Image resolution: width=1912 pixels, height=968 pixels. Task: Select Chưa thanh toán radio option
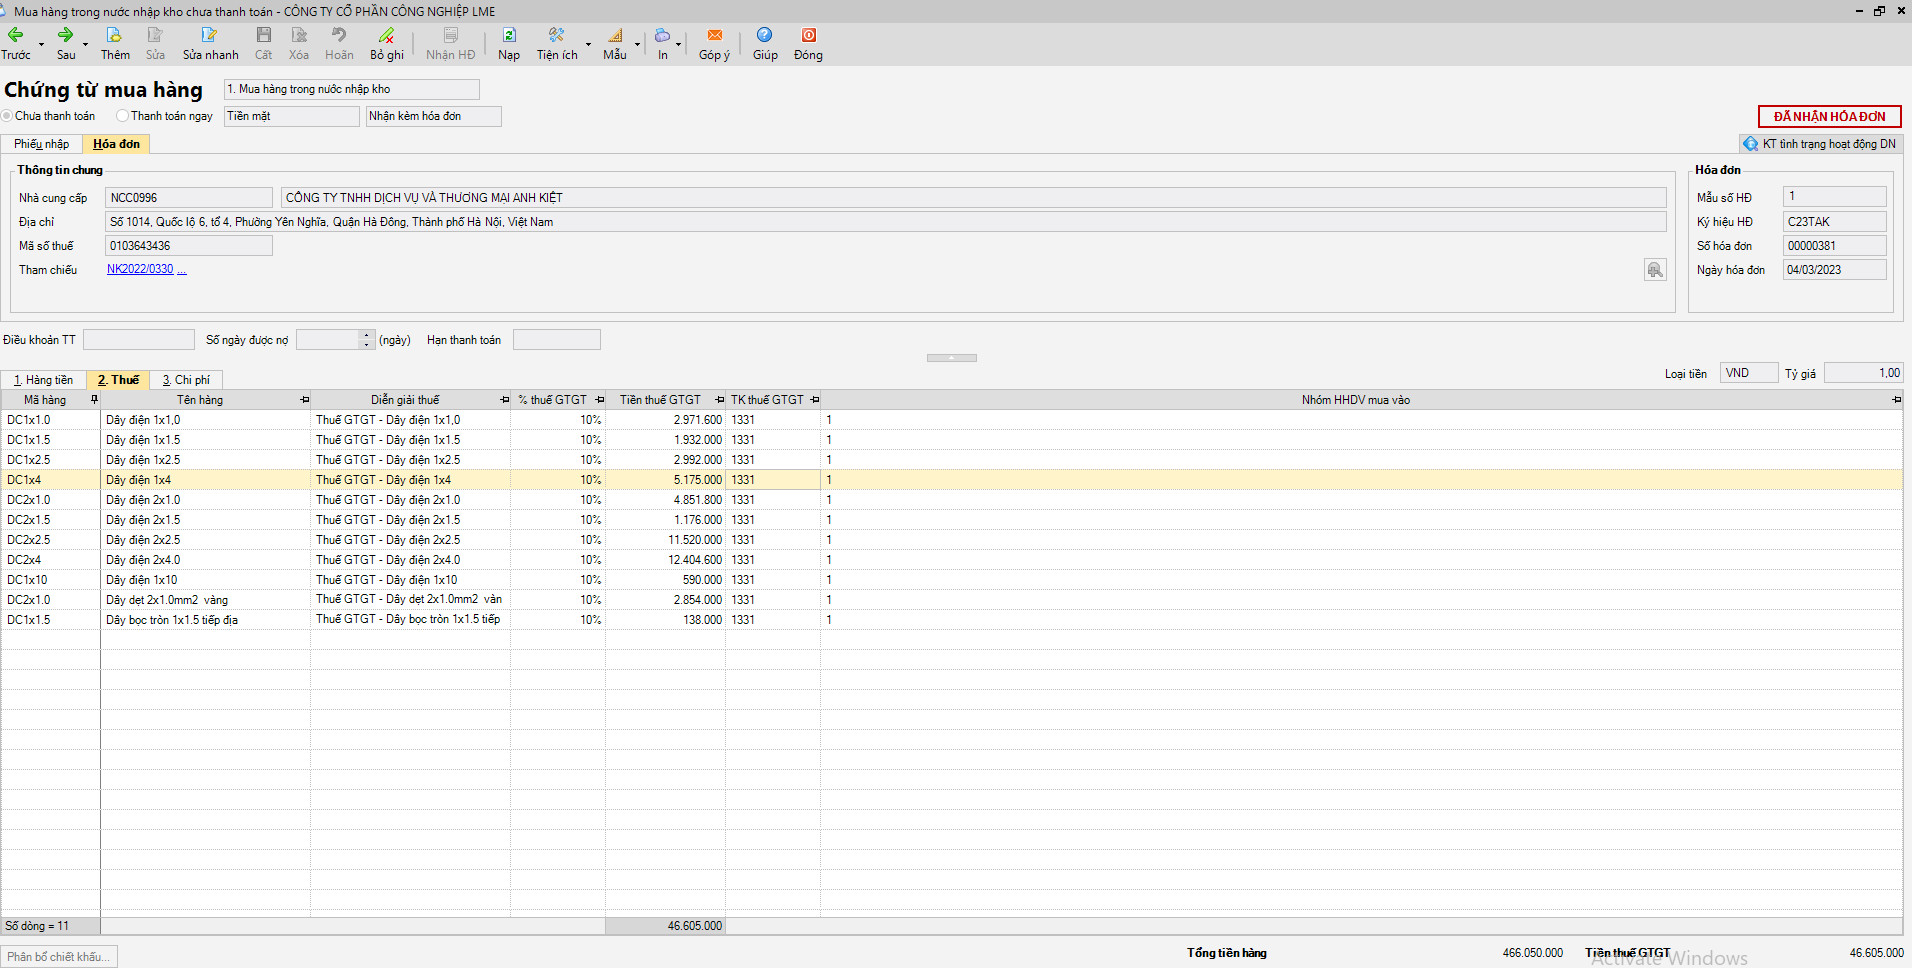7,116
